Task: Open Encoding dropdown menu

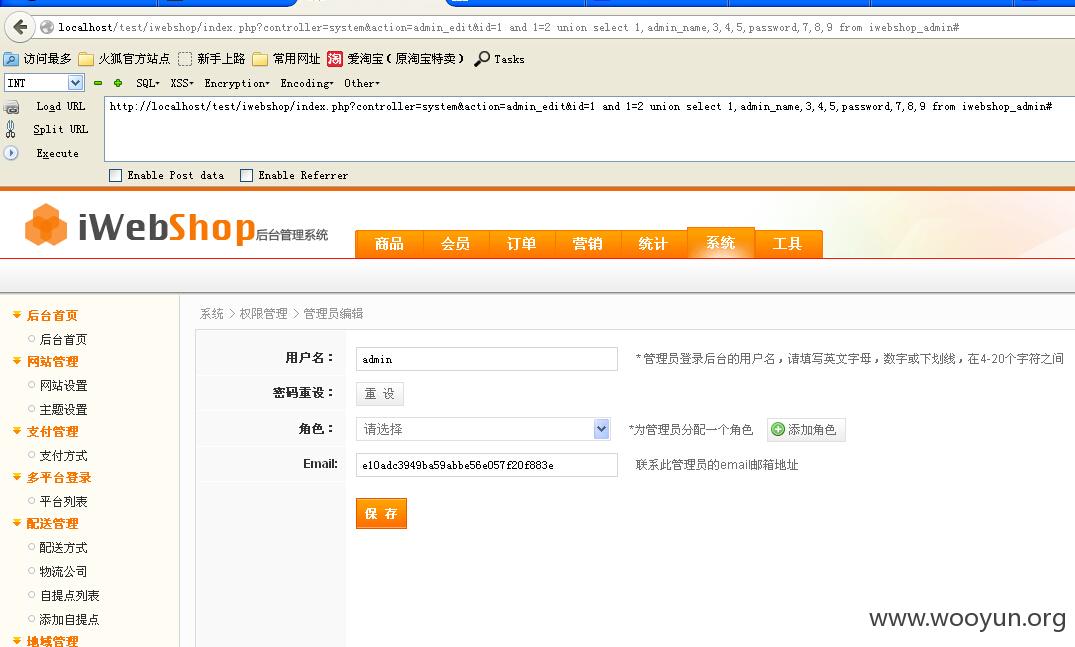Action: point(306,83)
